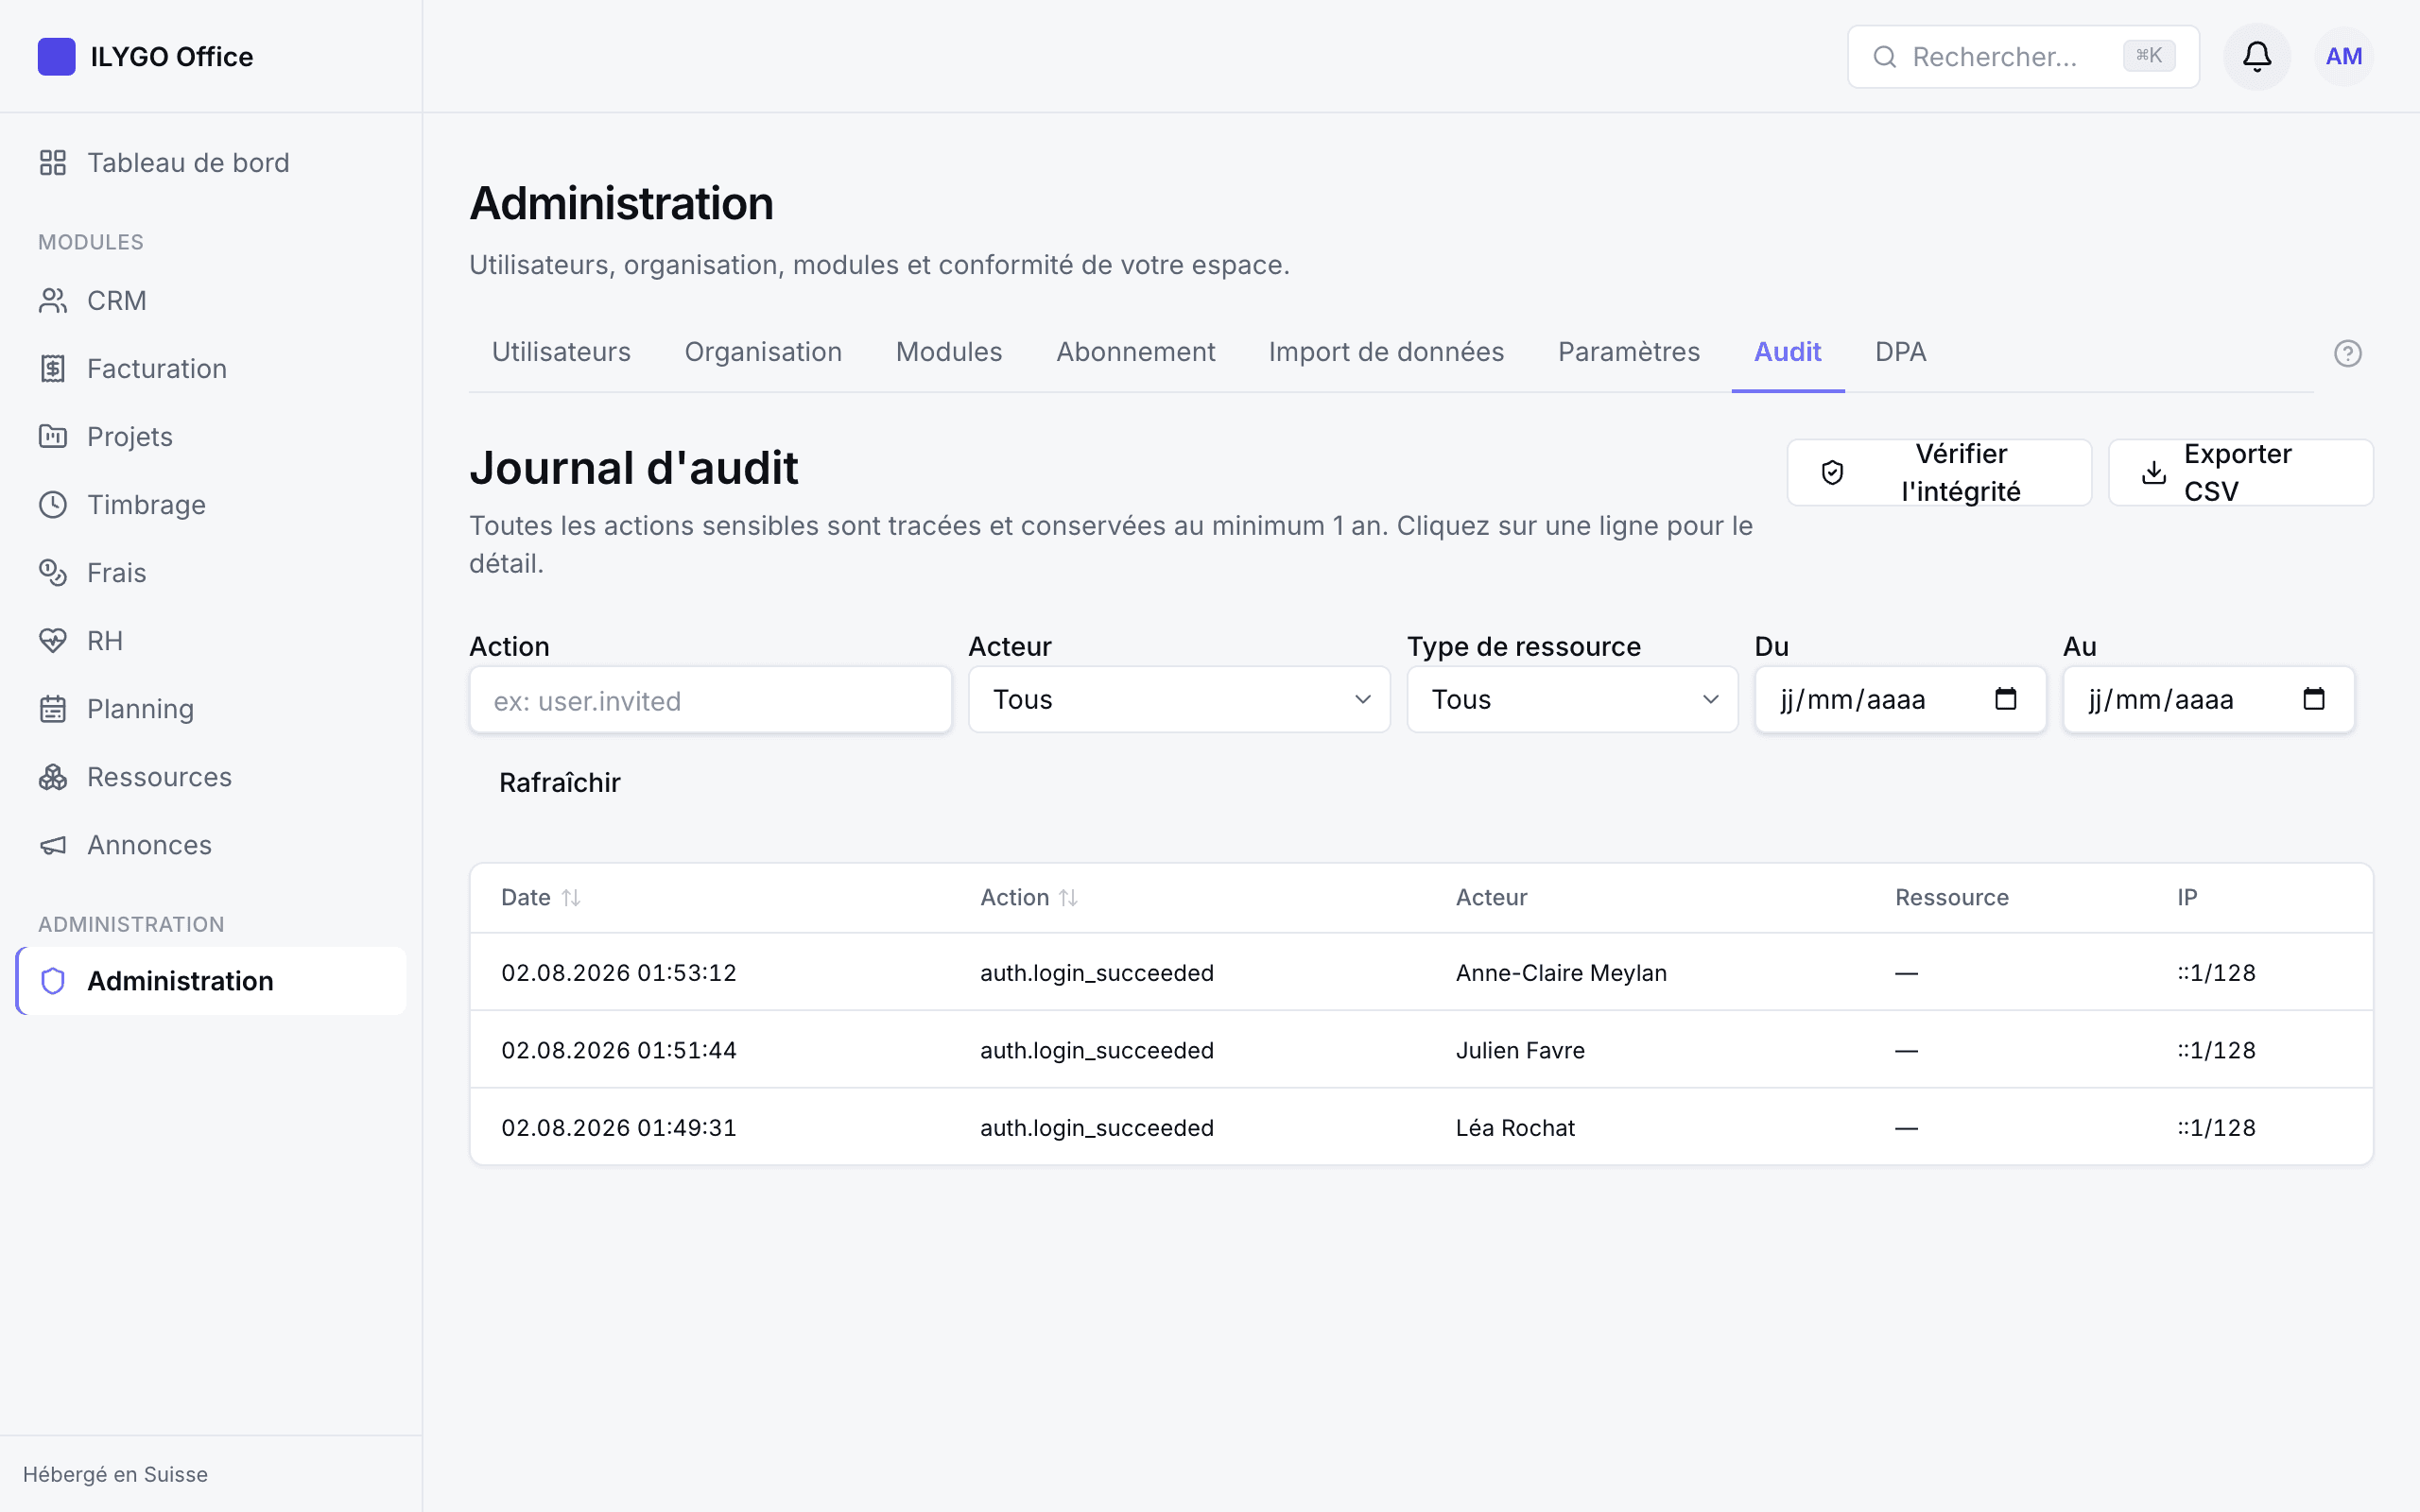
Task: Click the Facturation receipt icon
Action: click(x=53, y=368)
